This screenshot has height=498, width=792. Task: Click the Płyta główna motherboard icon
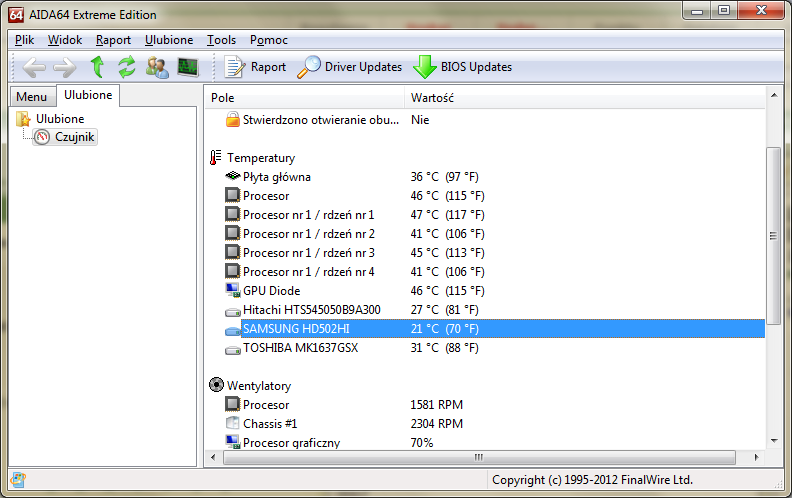232,176
